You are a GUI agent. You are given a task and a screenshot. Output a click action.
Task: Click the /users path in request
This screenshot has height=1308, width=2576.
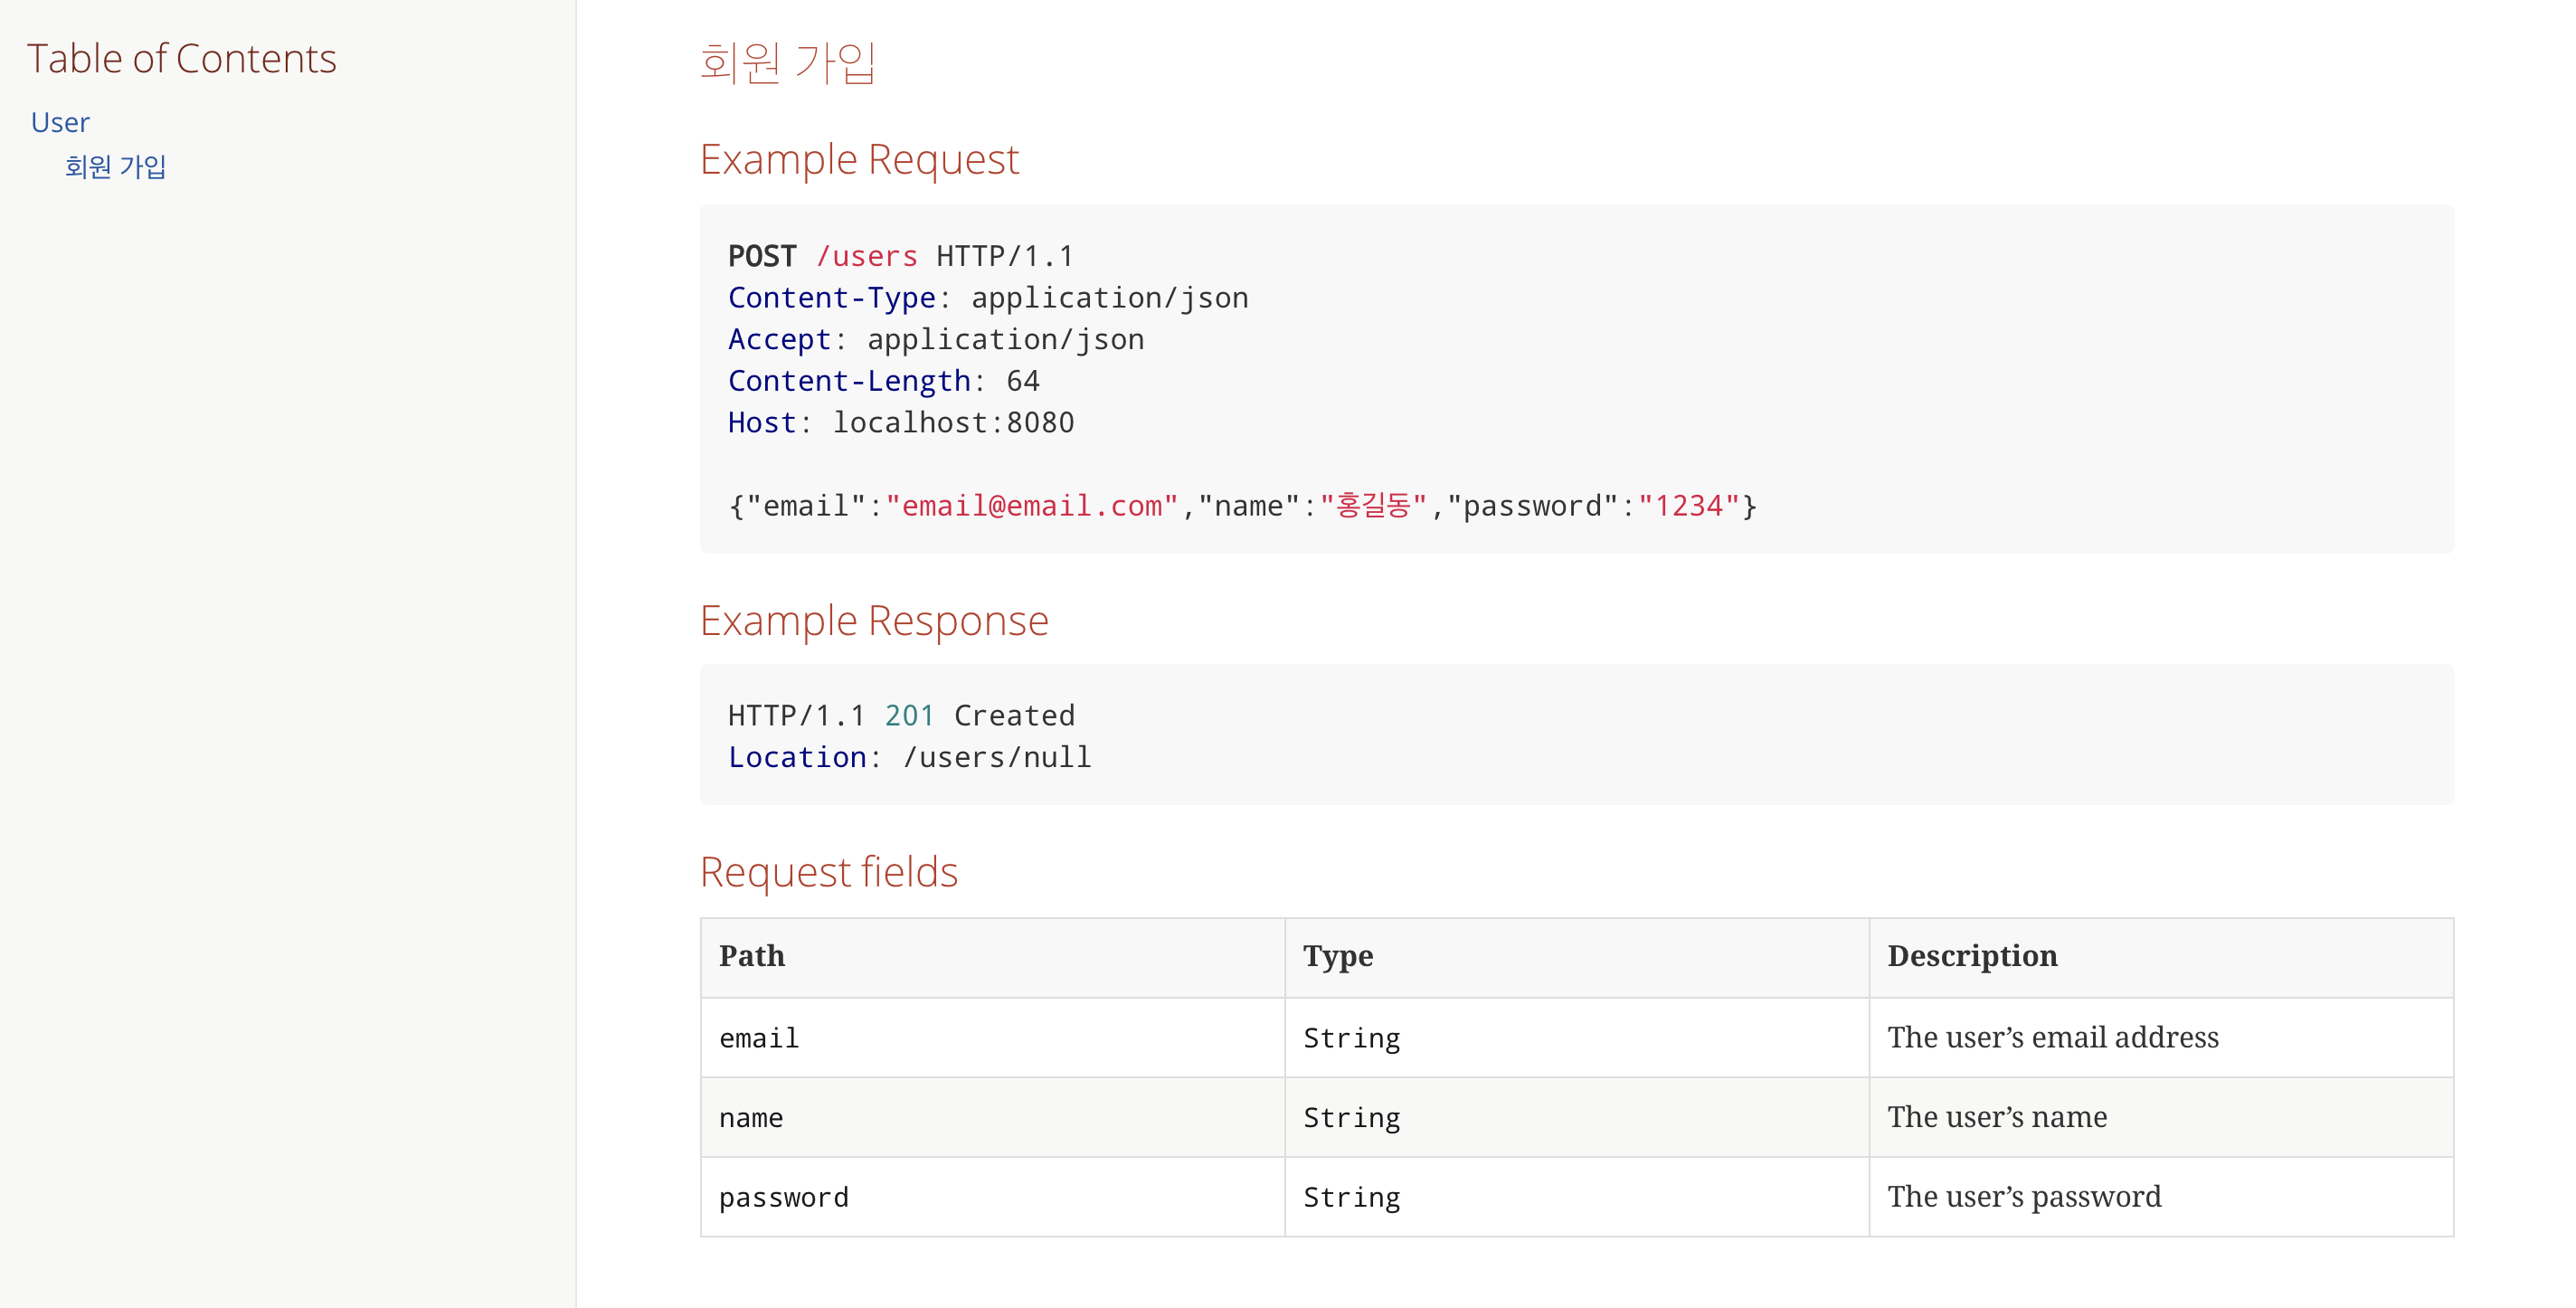[x=866, y=256]
